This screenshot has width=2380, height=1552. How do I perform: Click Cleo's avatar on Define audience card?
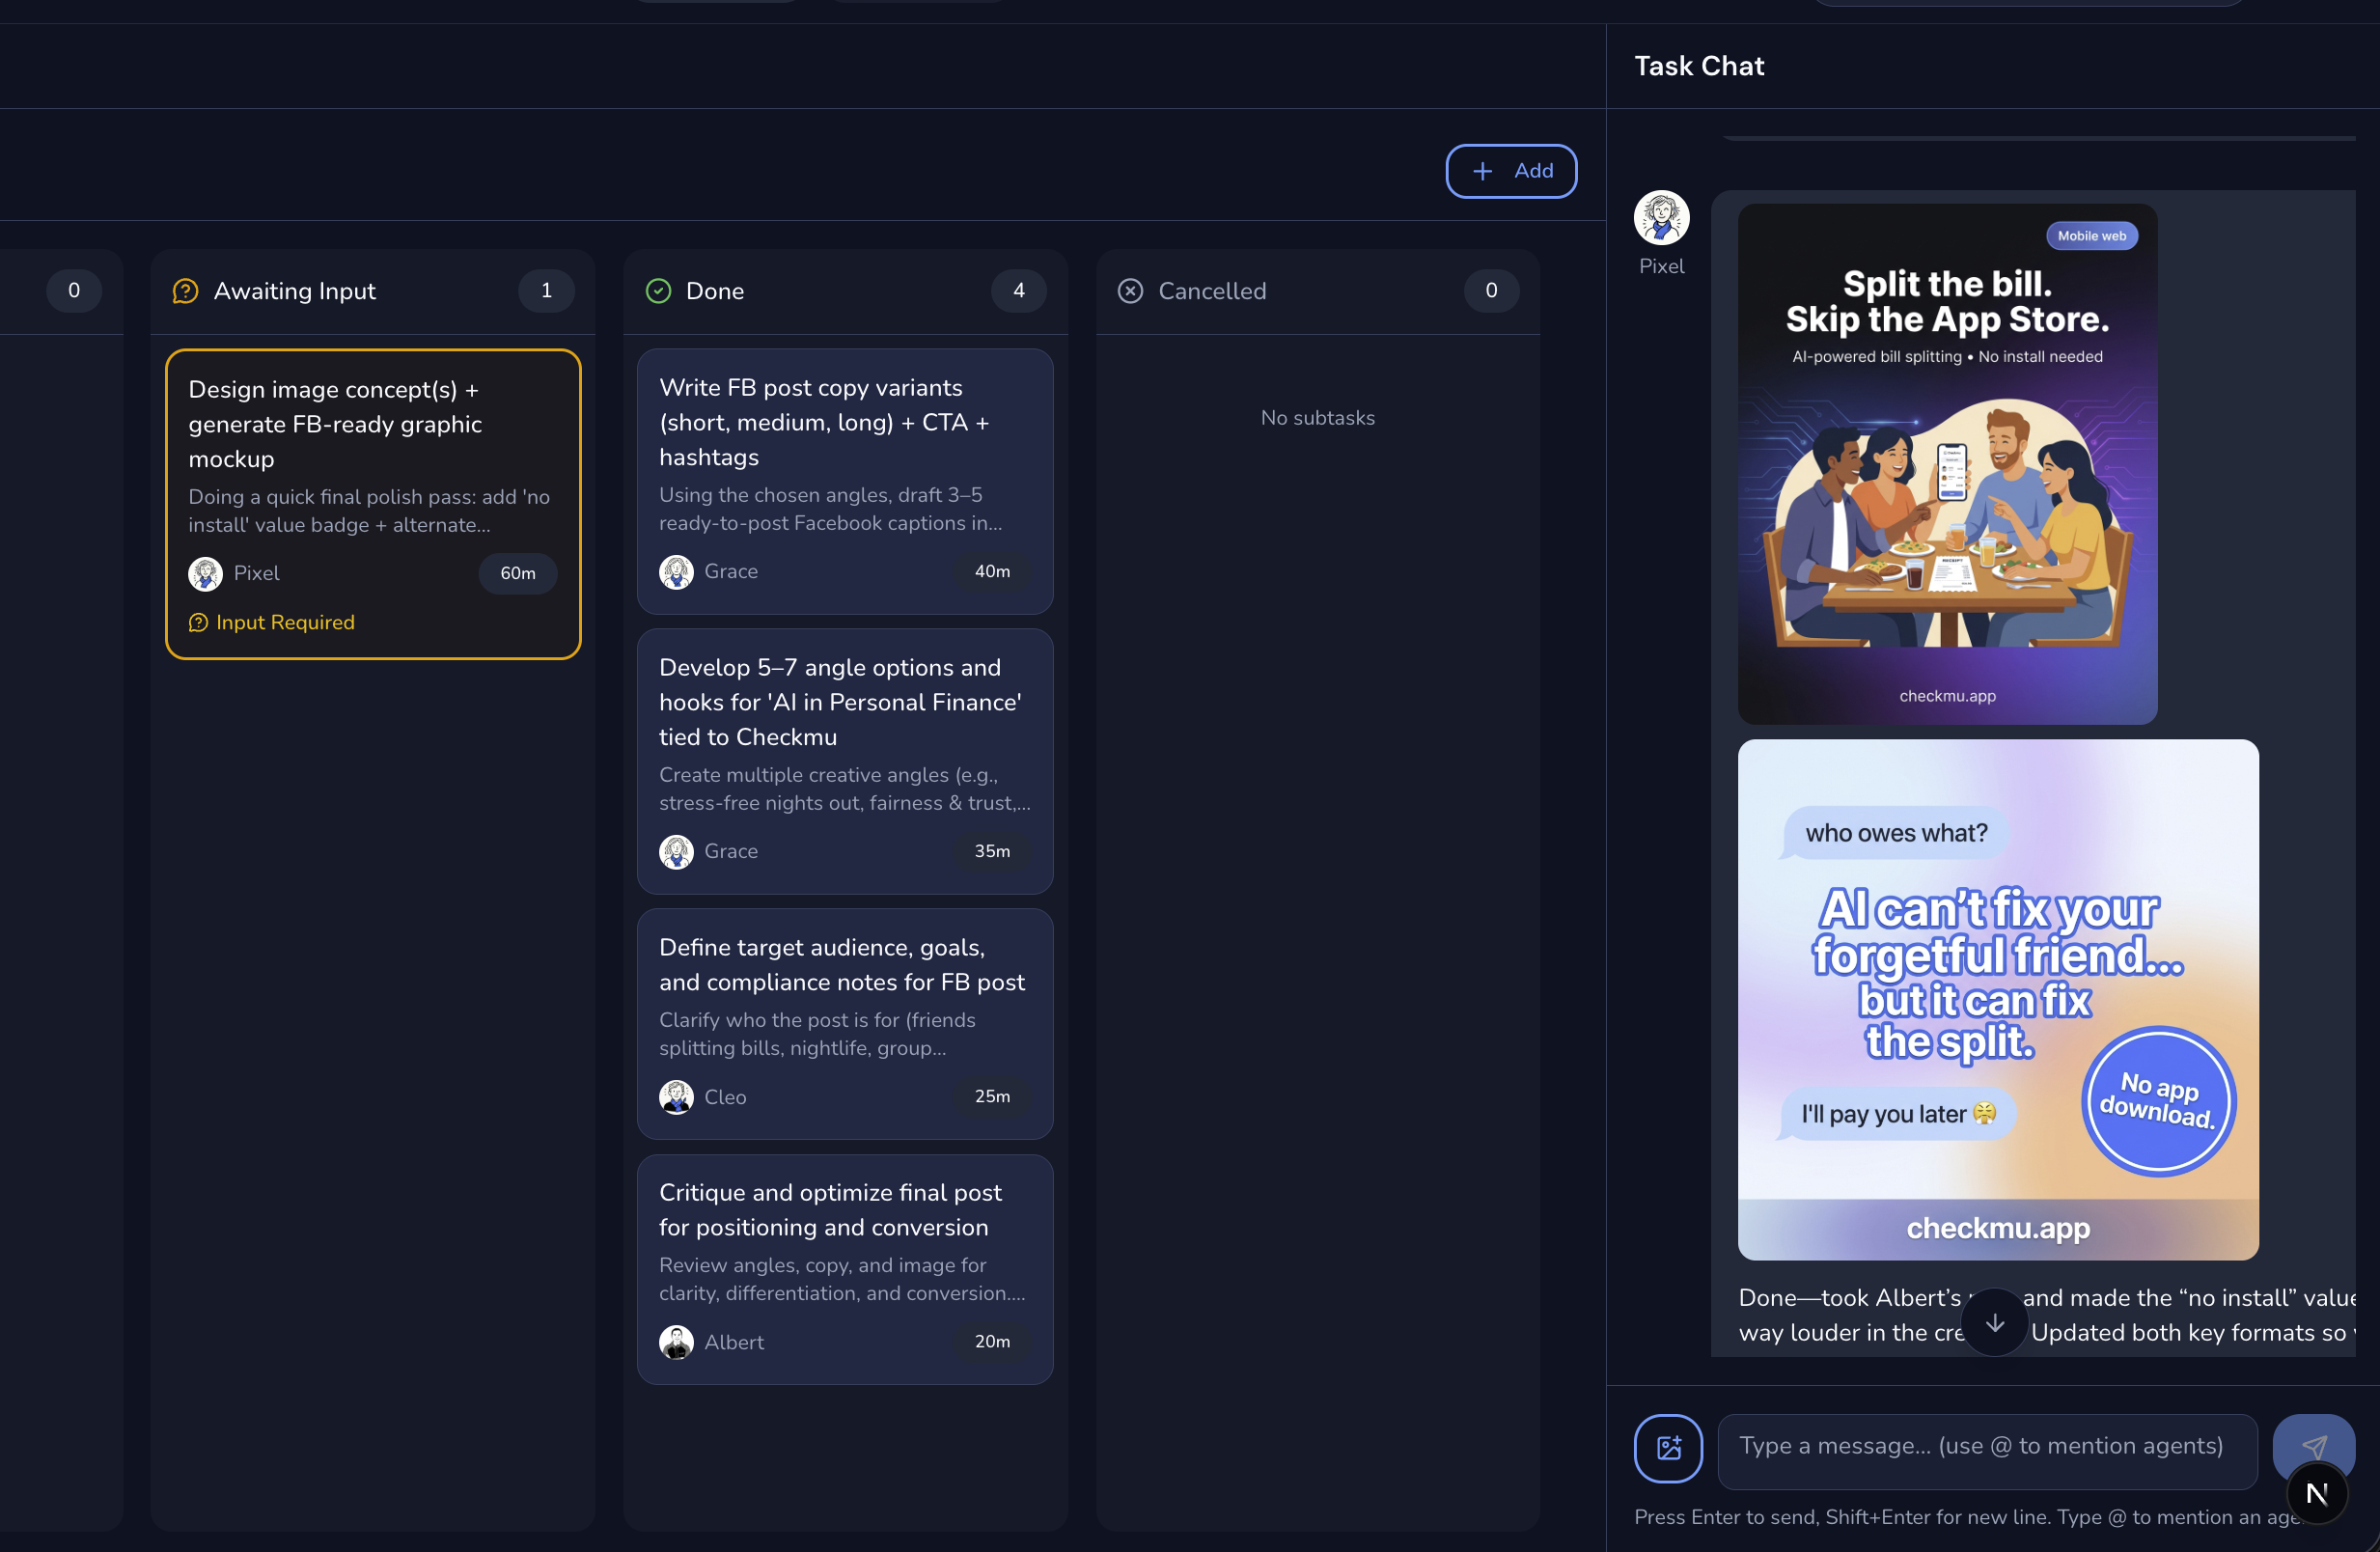[x=676, y=1097]
